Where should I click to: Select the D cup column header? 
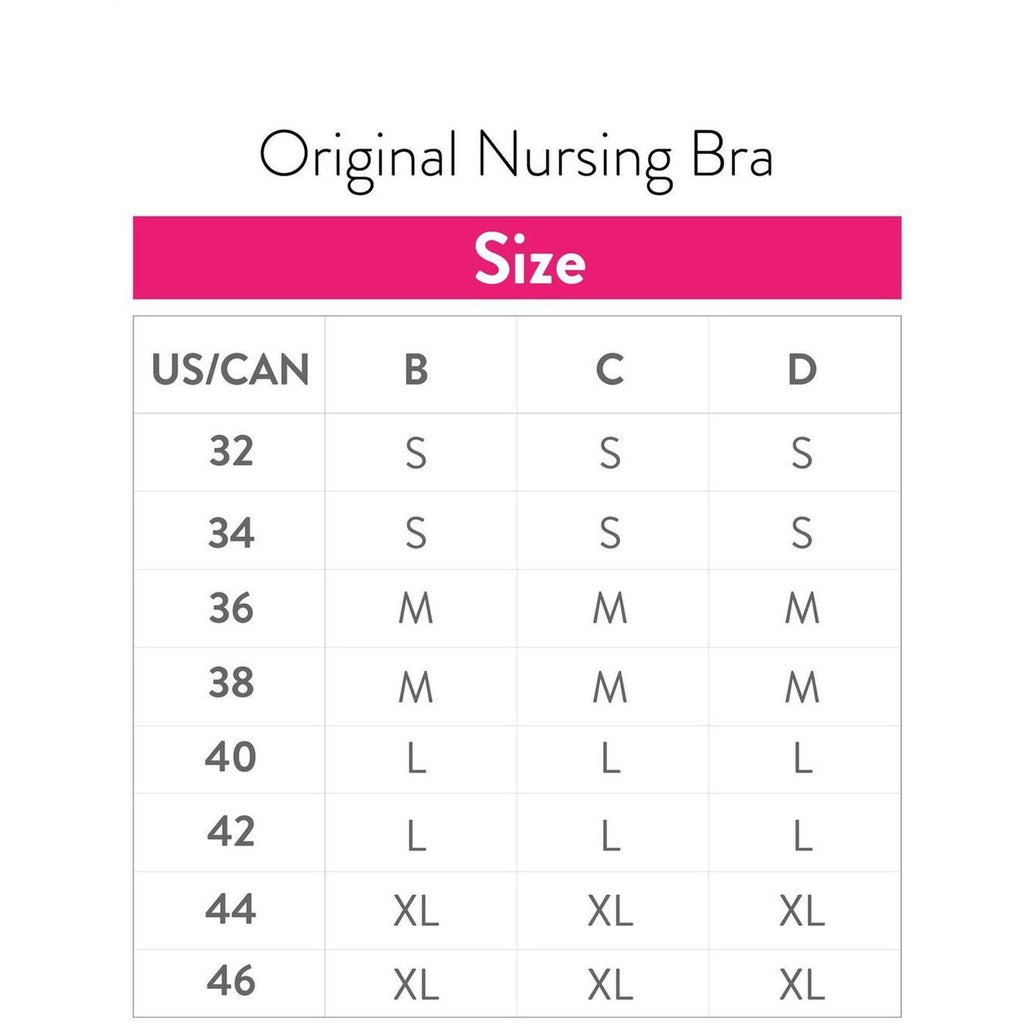801,369
